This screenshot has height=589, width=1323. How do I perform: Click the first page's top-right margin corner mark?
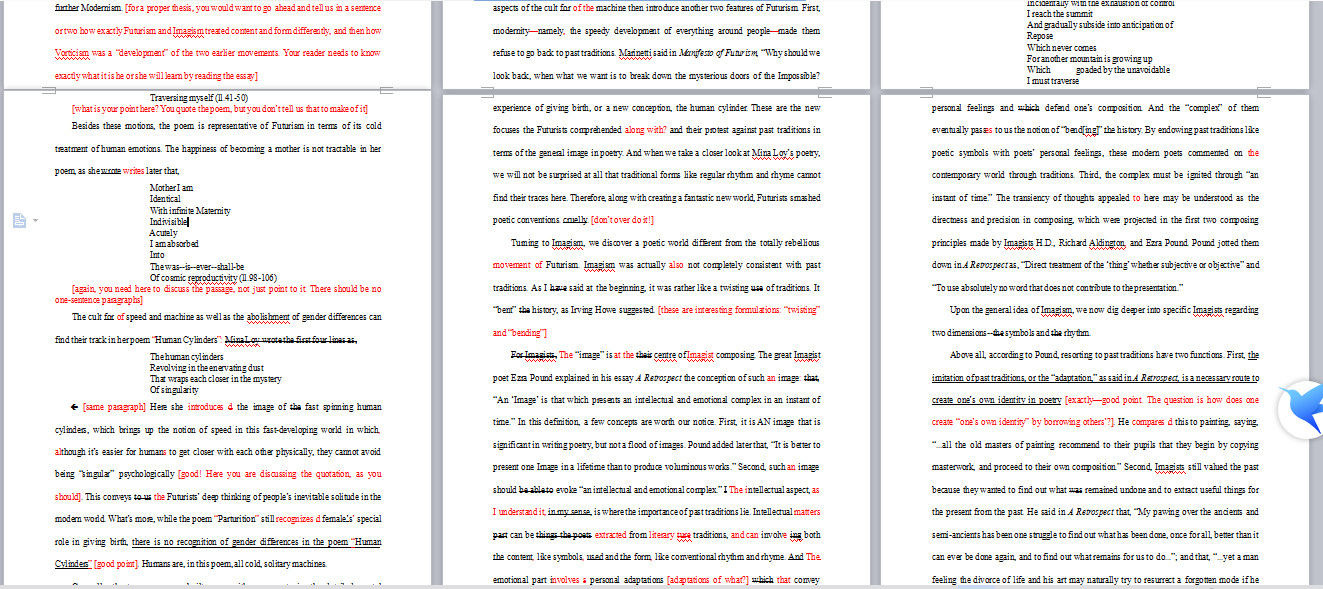click(388, 91)
